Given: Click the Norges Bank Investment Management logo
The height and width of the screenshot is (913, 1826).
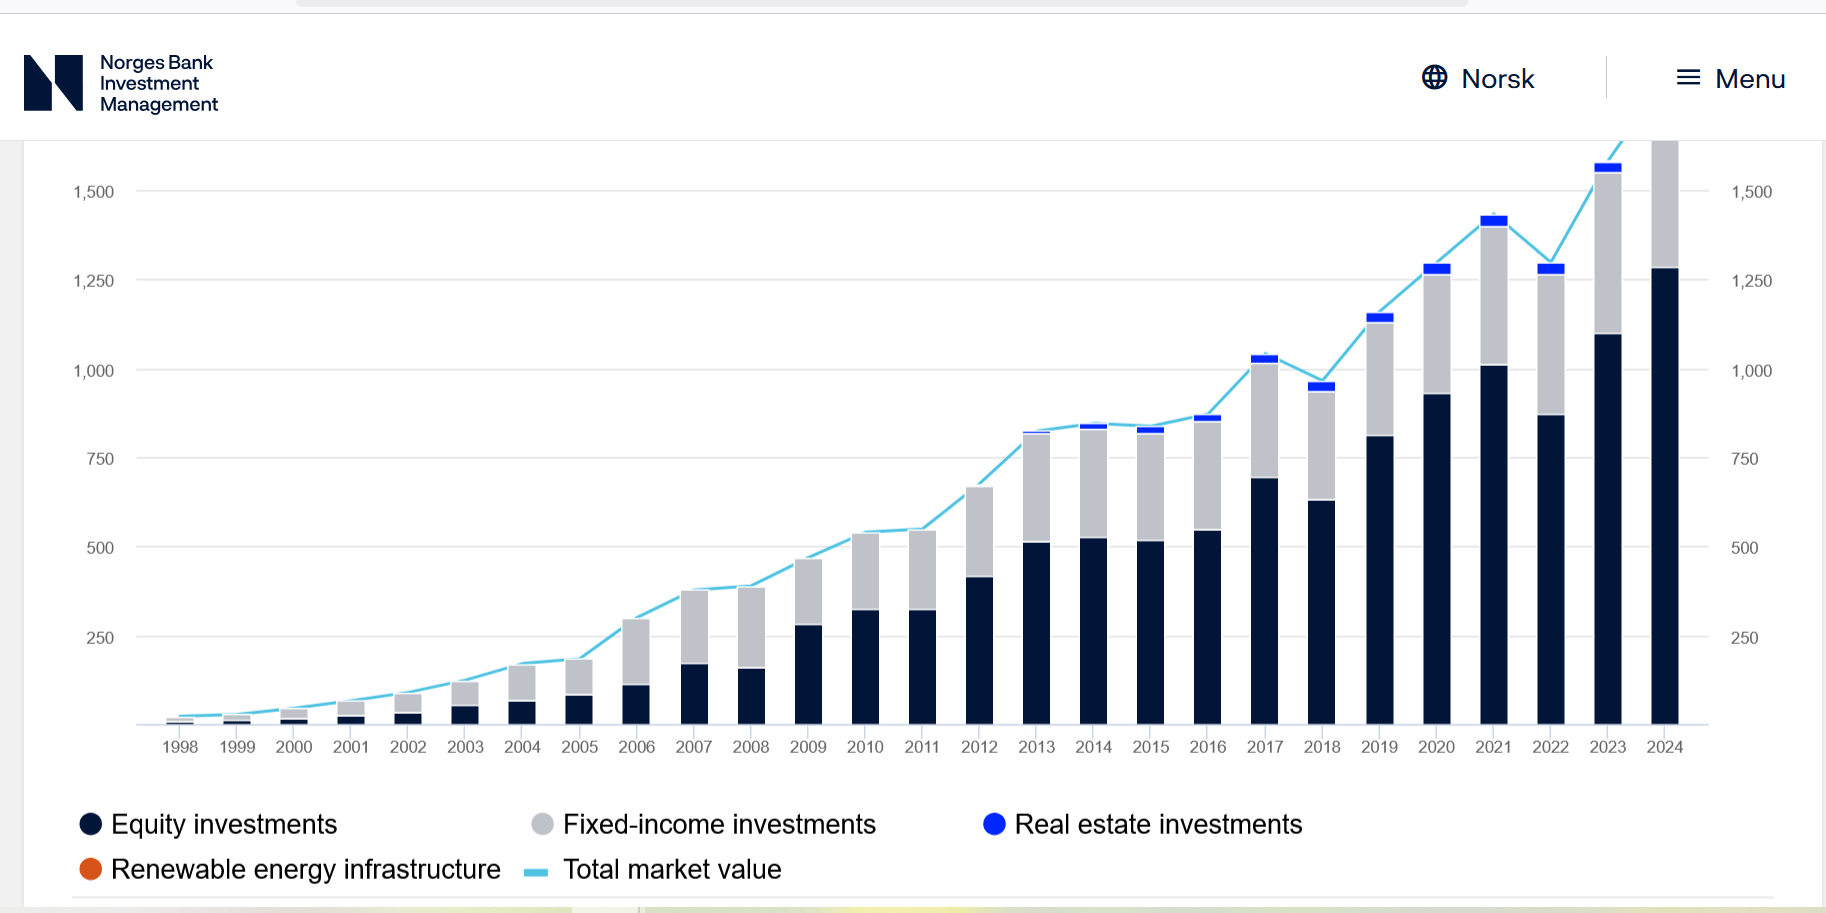Looking at the screenshot, I should tap(121, 83).
